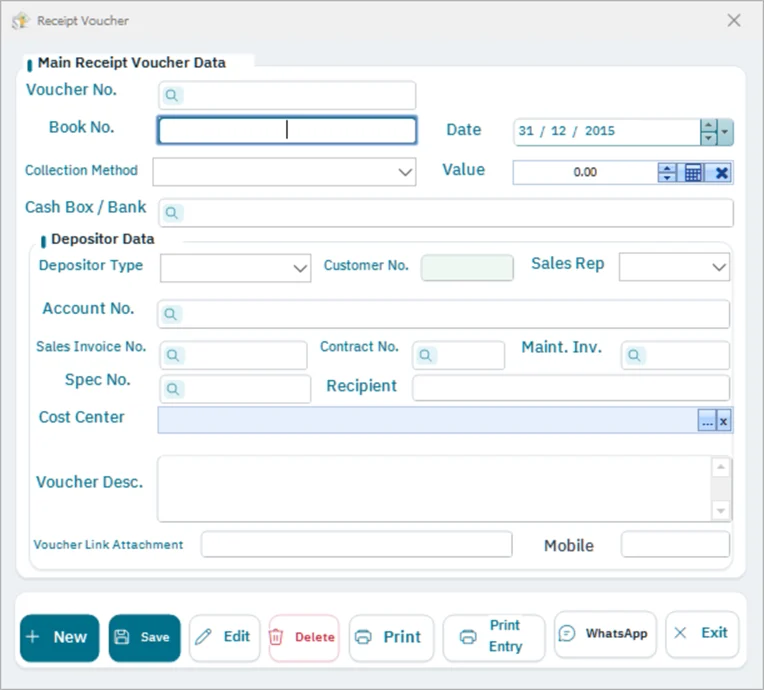Click the Mobile input field
The width and height of the screenshot is (764, 690).
click(x=675, y=544)
